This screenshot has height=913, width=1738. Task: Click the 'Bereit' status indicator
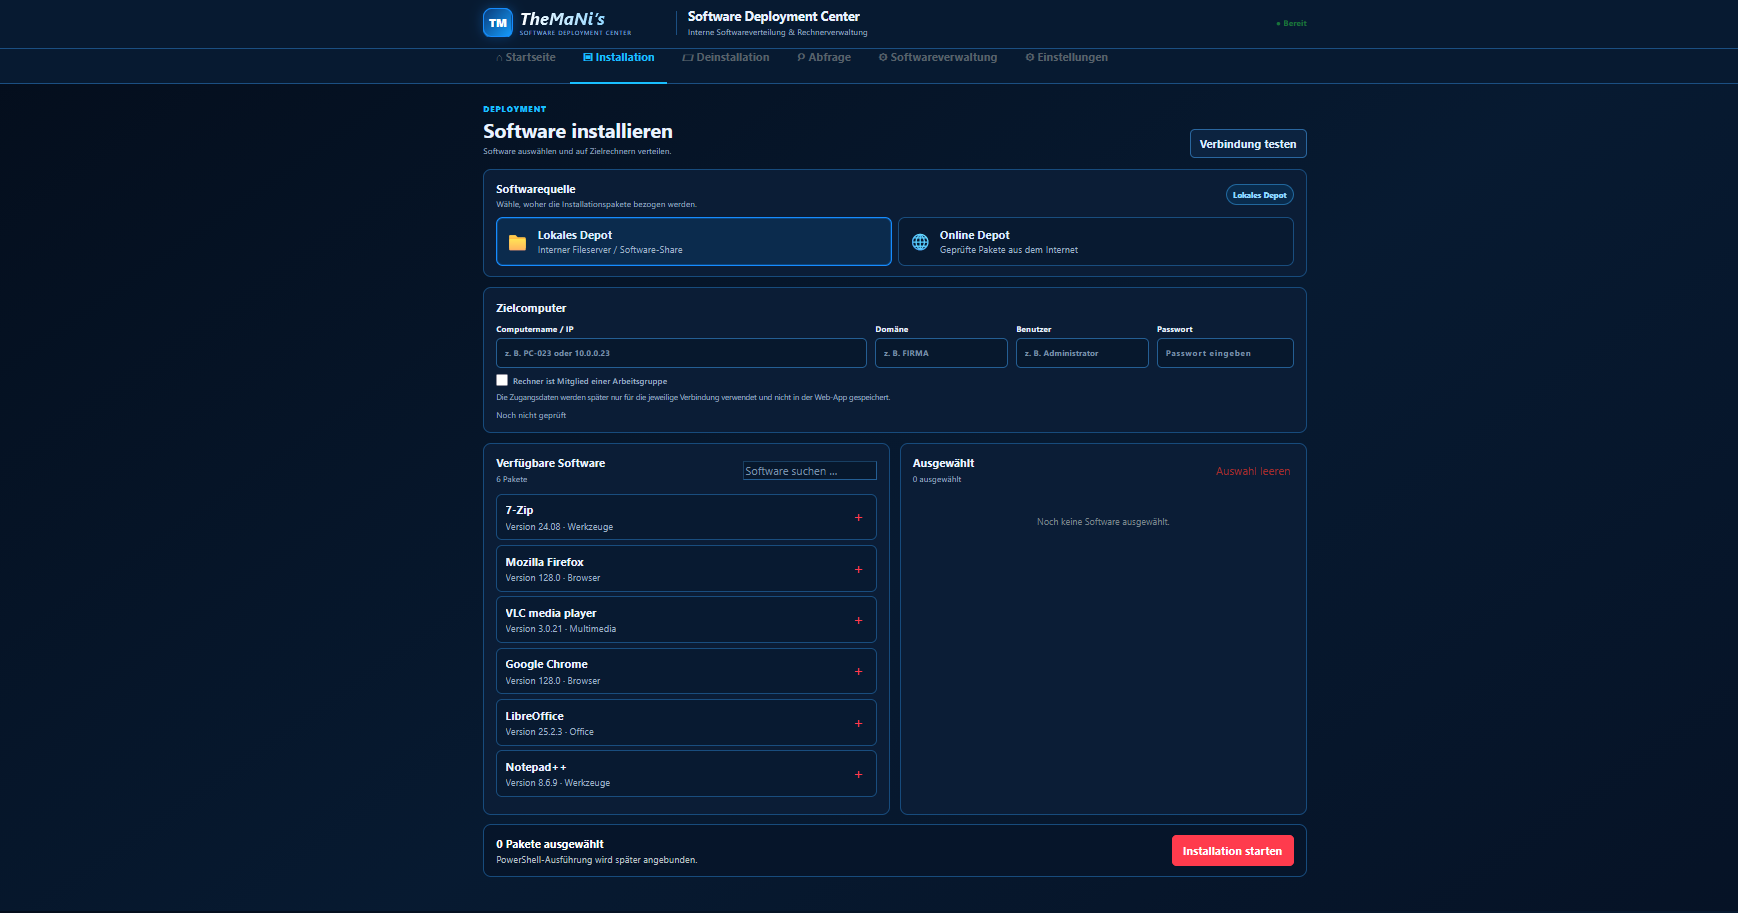[1291, 23]
